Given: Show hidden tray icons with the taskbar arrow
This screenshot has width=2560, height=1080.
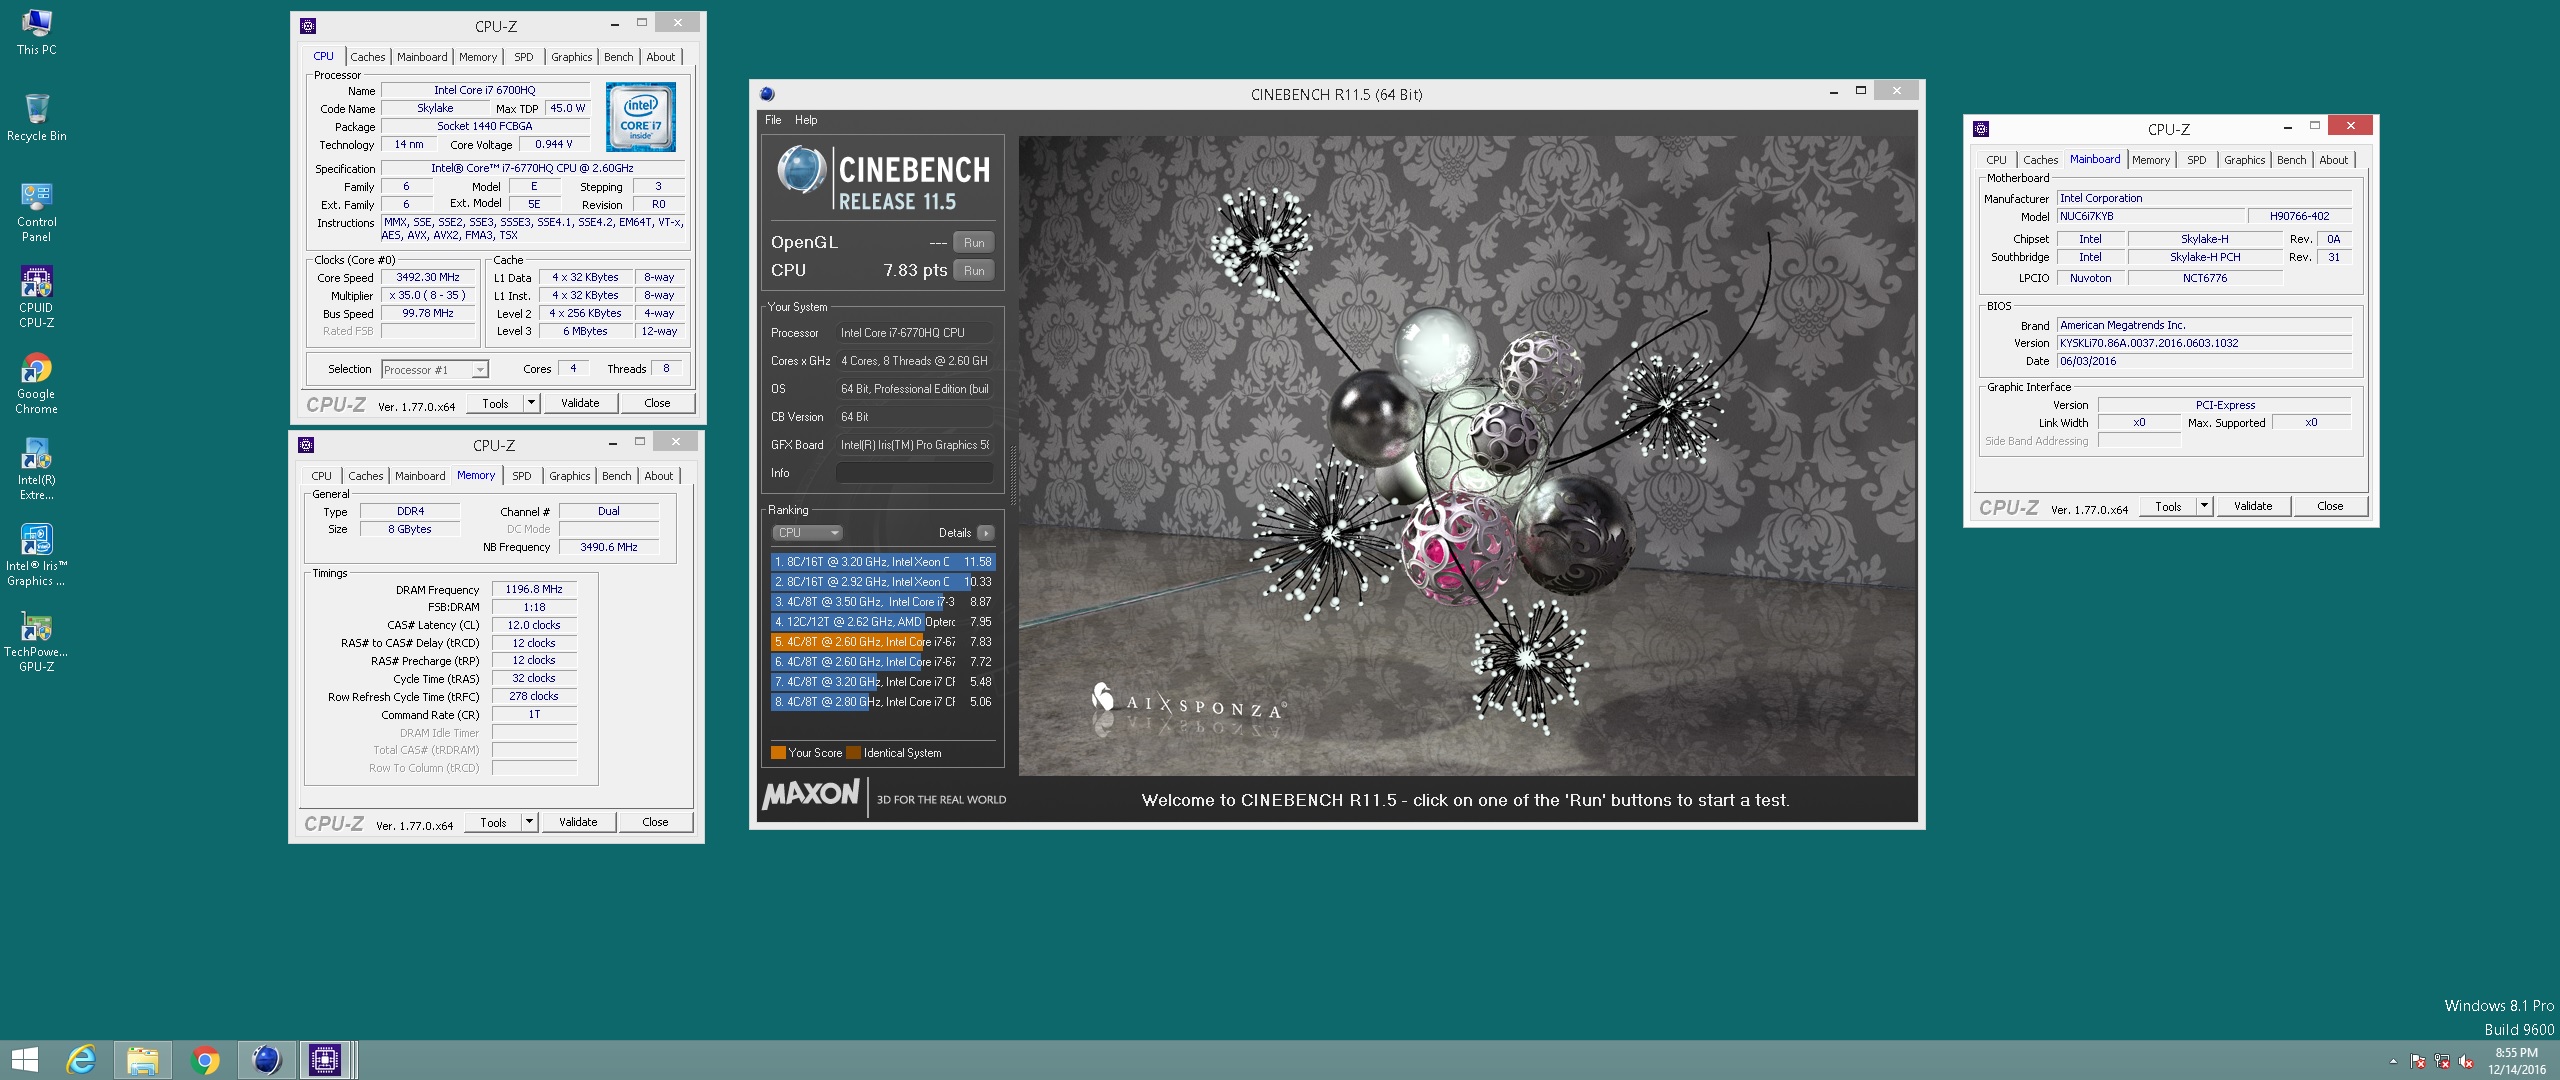Looking at the screenshot, I should (2393, 1061).
